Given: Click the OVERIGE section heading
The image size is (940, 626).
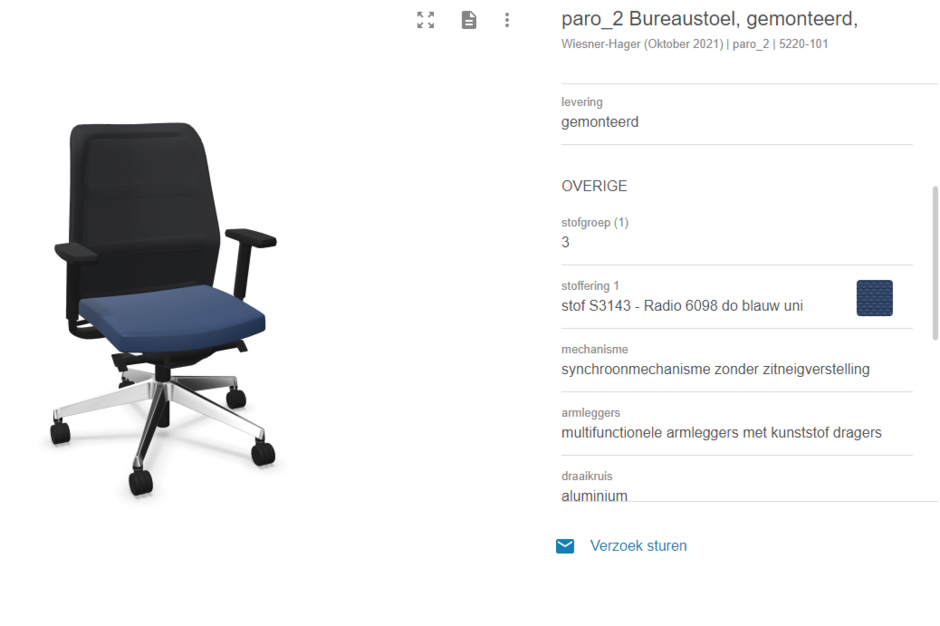Looking at the screenshot, I should point(594,186).
